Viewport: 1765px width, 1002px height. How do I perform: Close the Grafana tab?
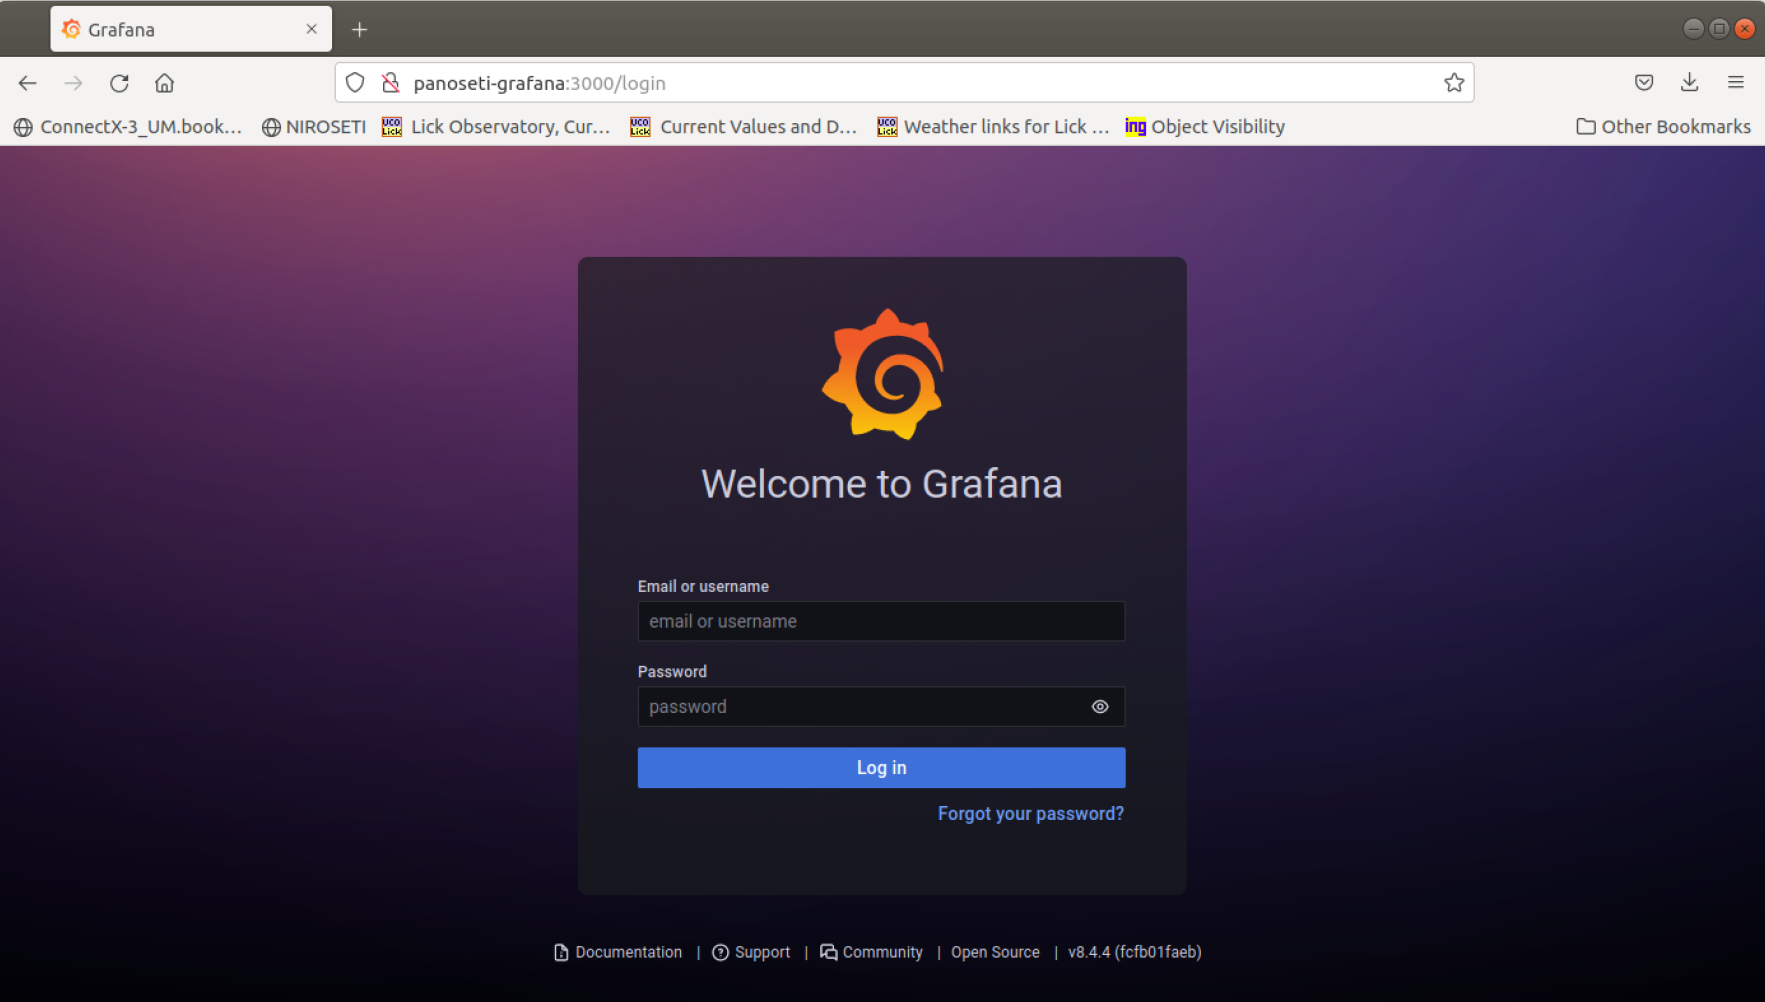point(312,29)
